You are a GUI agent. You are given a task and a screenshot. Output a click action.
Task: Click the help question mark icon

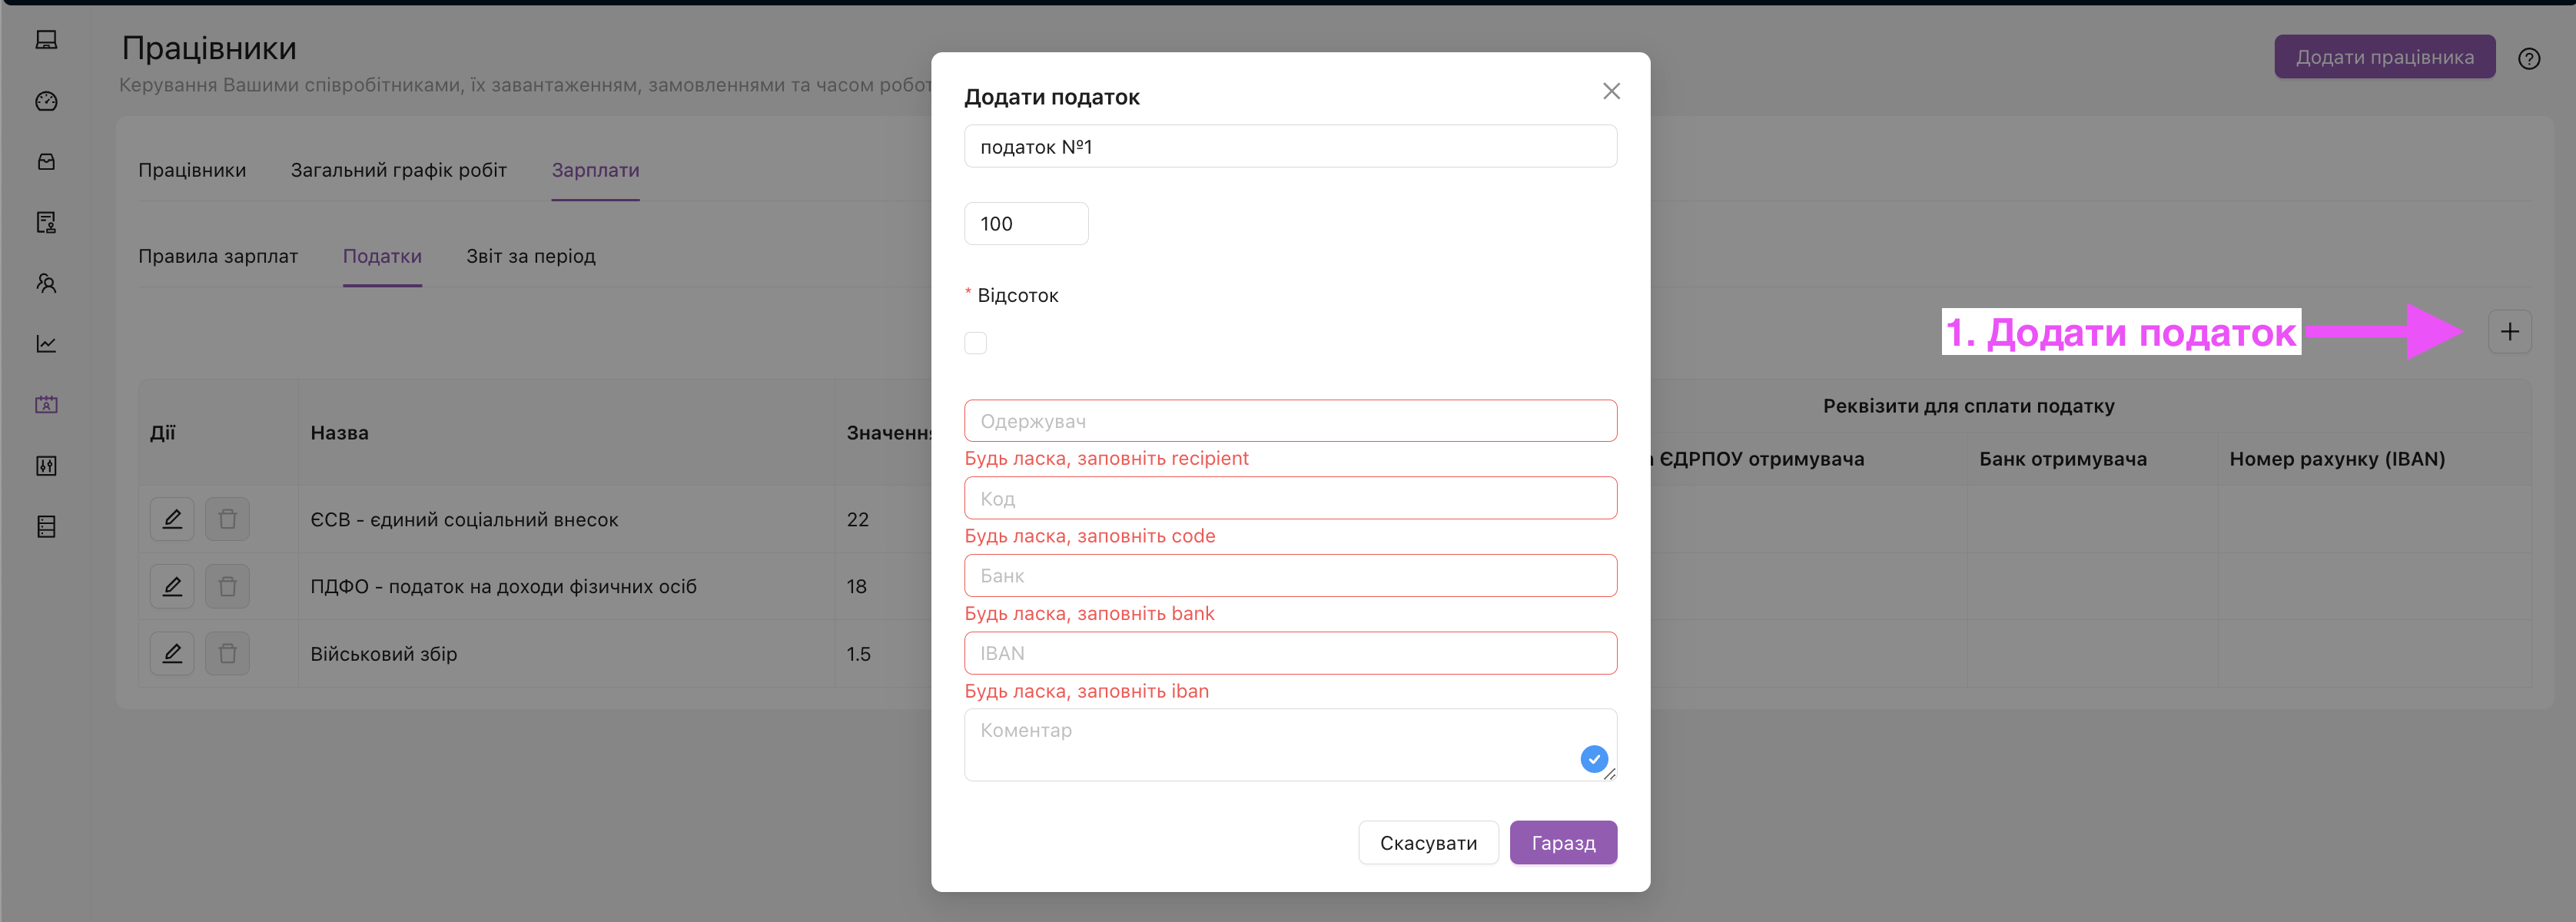coord(2528,59)
